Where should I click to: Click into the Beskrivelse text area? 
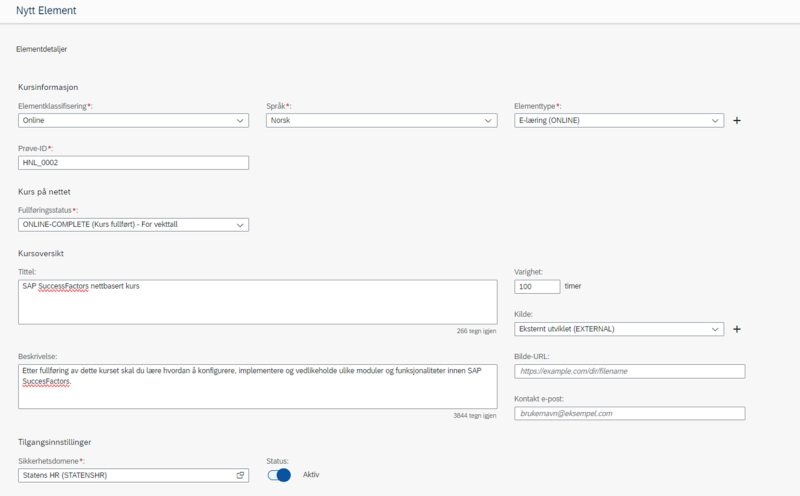[x=258, y=386]
